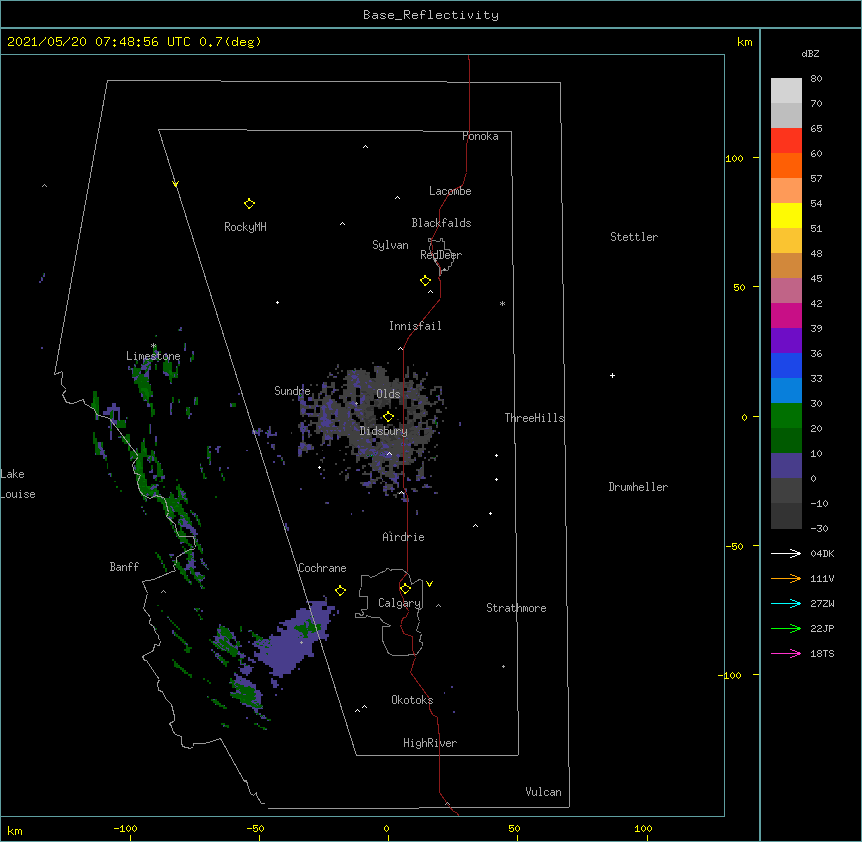Click the yellow station marker near RockyMH

point(249,204)
